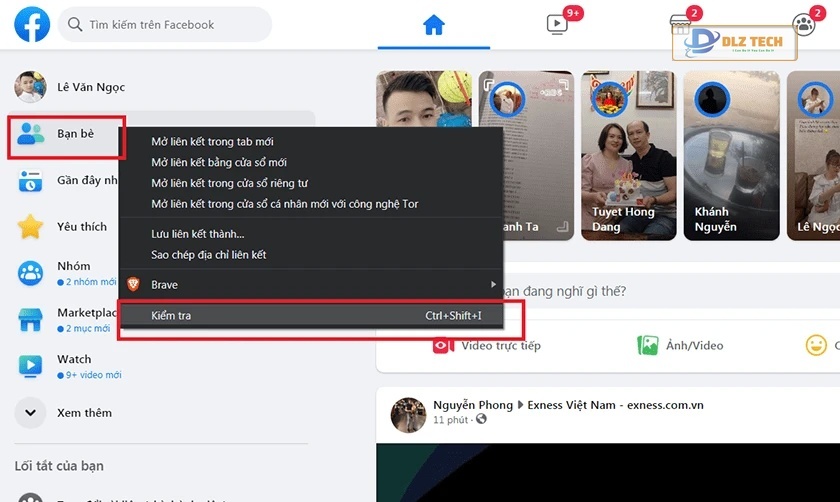840x502 pixels.
Task: Go to the Home feed tab
Action: (x=433, y=25)
